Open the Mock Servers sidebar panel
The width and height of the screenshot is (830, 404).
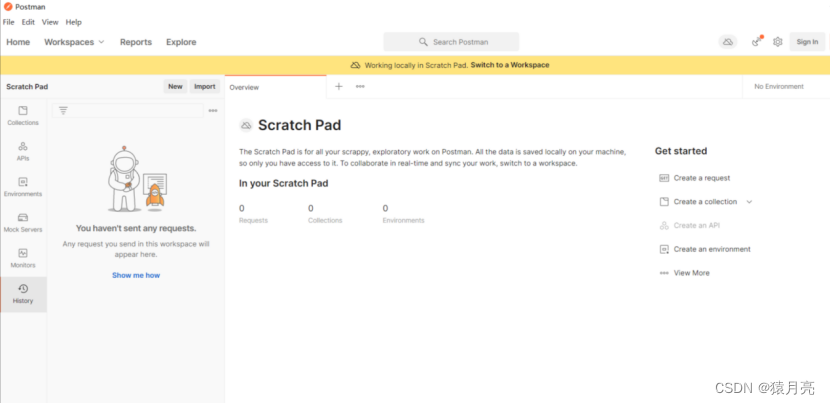tap(23, 222)
